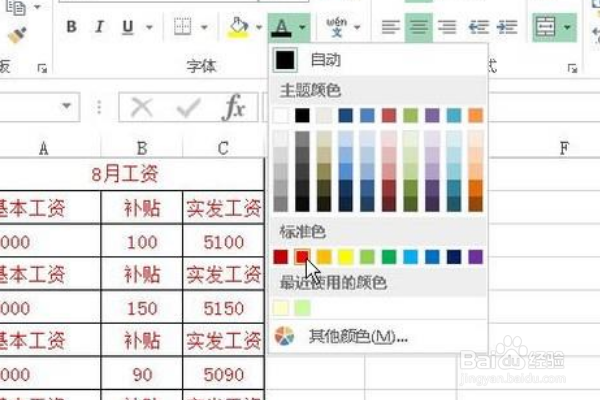Viewport: 600px width, 400px height.
Task: Select orange standard color swatch
Action: point(324,257)
